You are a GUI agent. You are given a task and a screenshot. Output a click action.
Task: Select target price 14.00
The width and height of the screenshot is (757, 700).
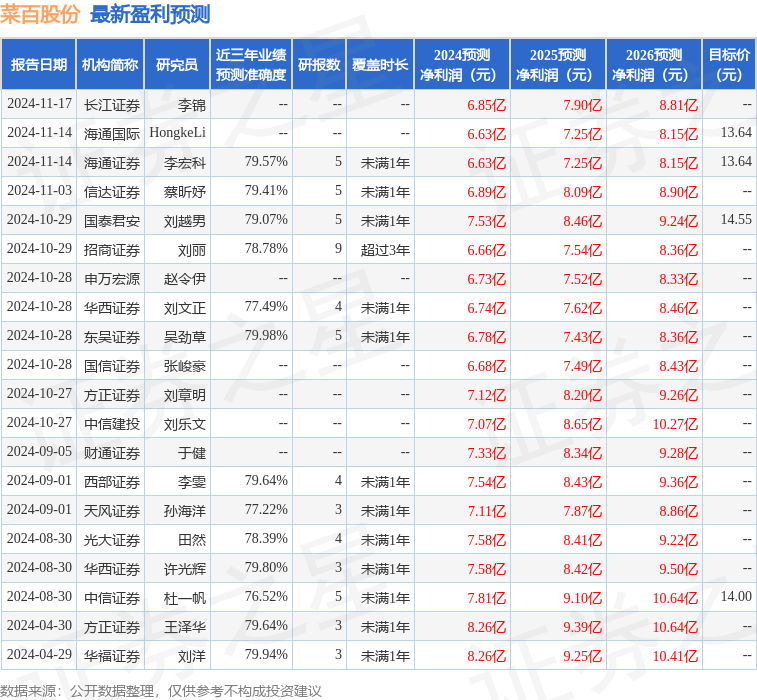736,596
